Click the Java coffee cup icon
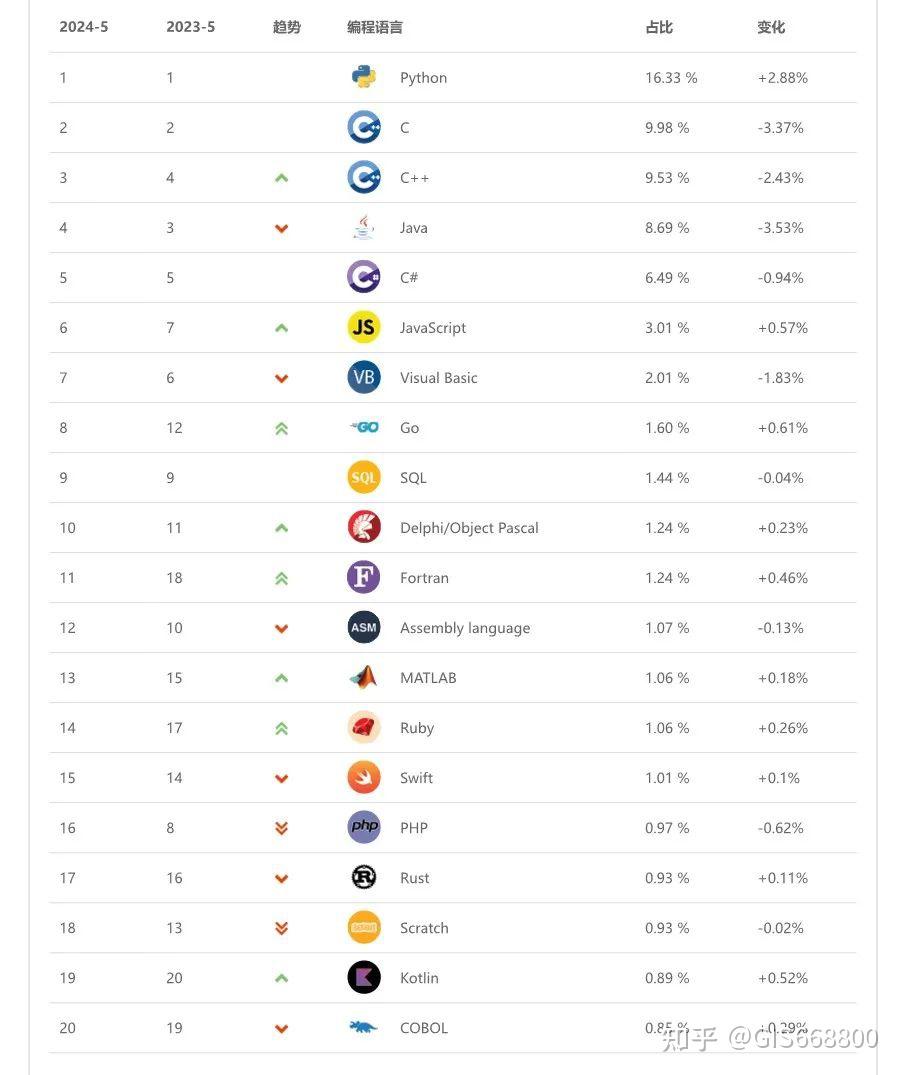This screenshot has width=901, height=1075. click(x=364, y=228)
